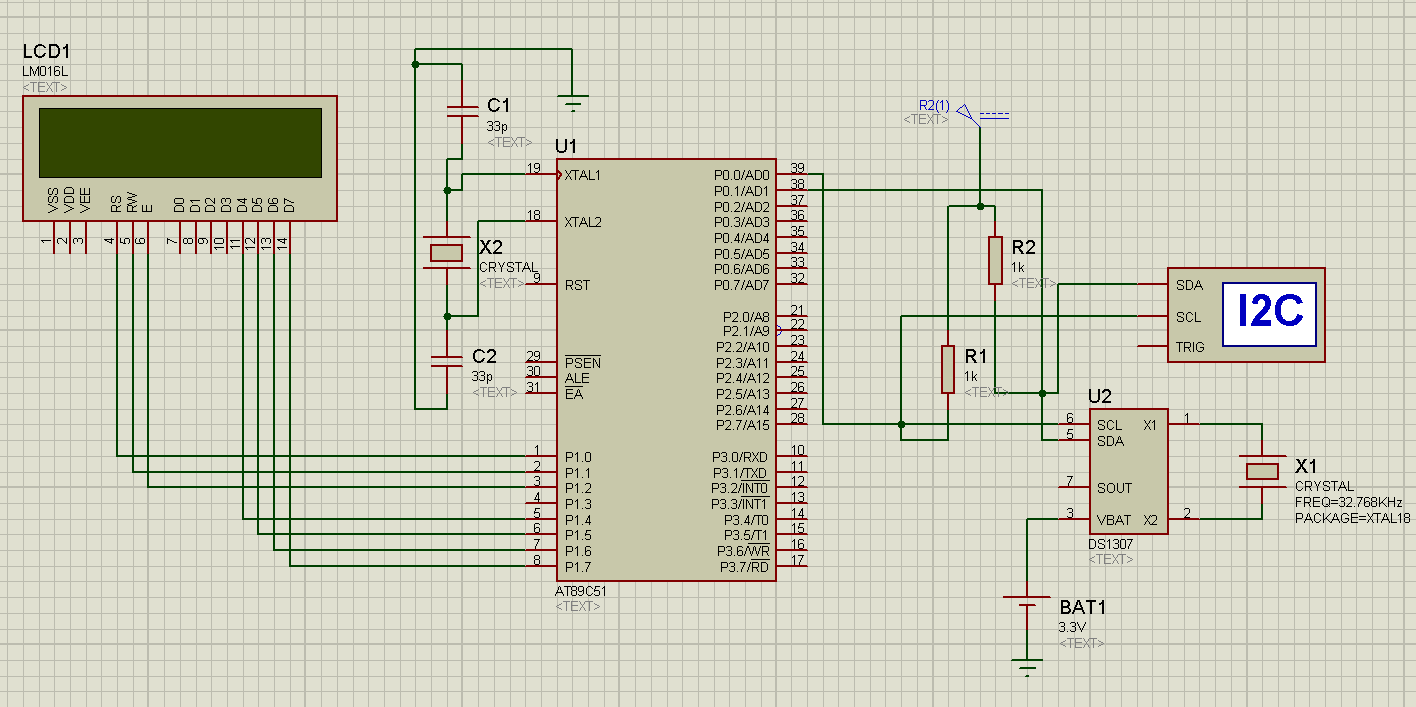The image size is (1416, 707).
Task: Click the power rail node above R2
Action: click(981, 207)
